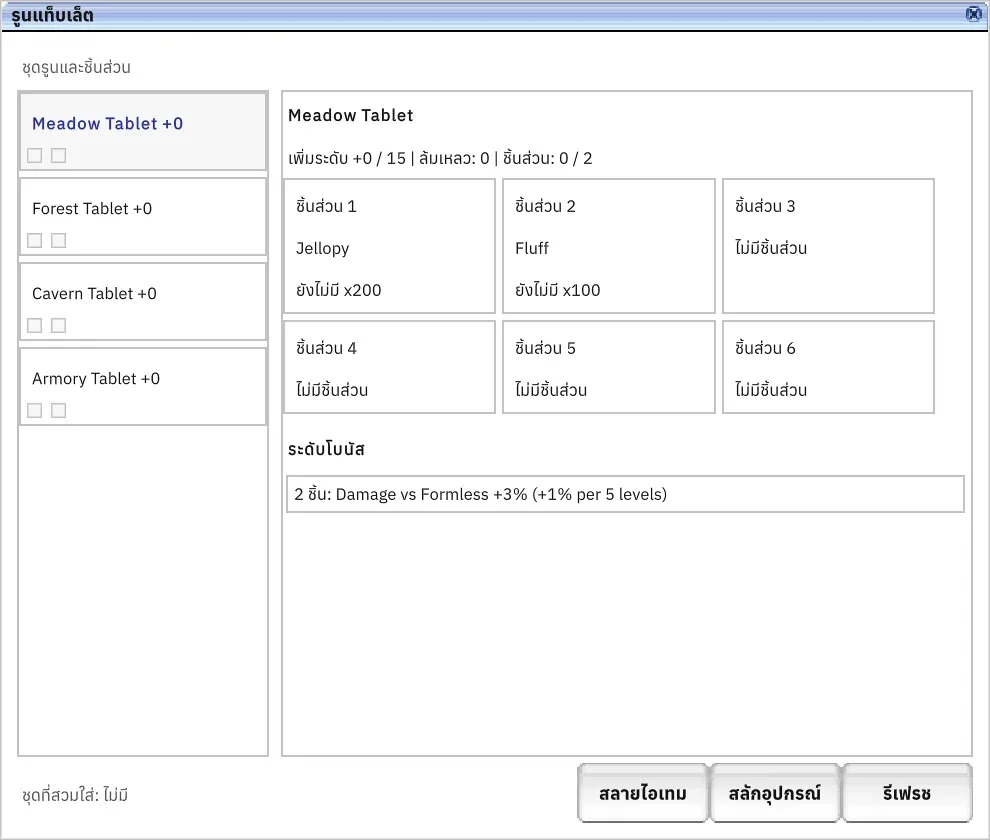Click the Fluff item name

tap(532, 248)
